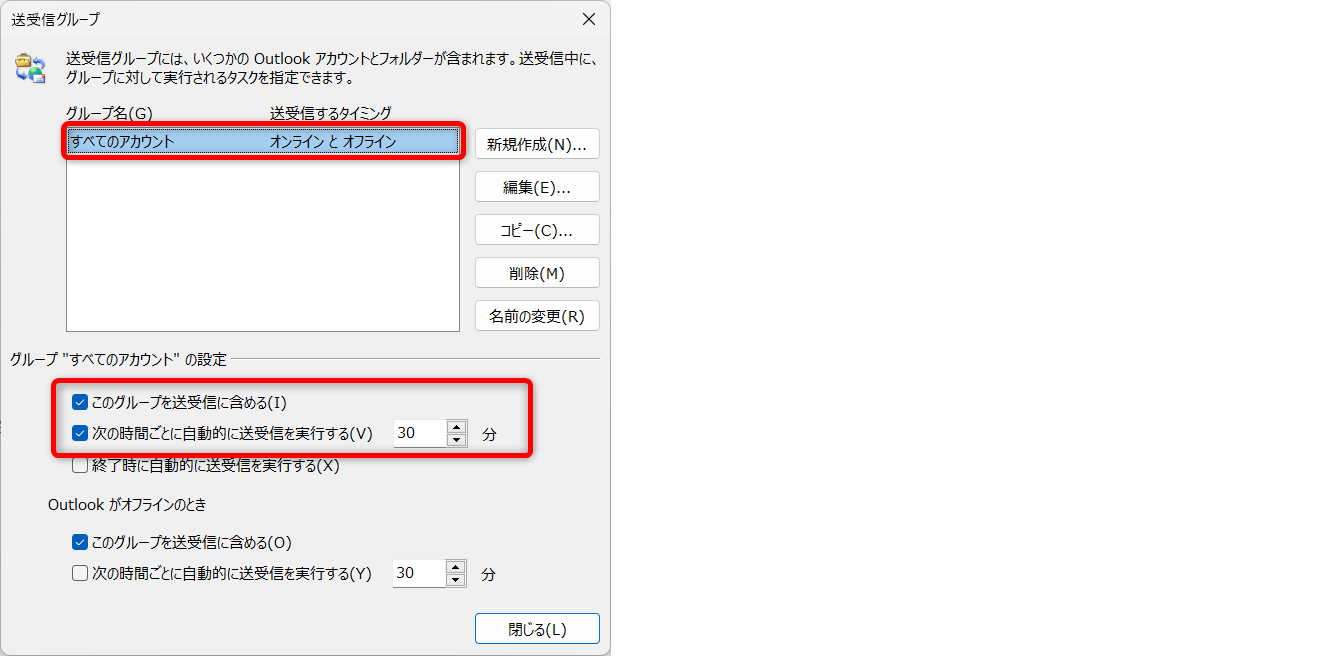Click the 編集(E)... button
1344x656 pixels.
pos(537,187)
